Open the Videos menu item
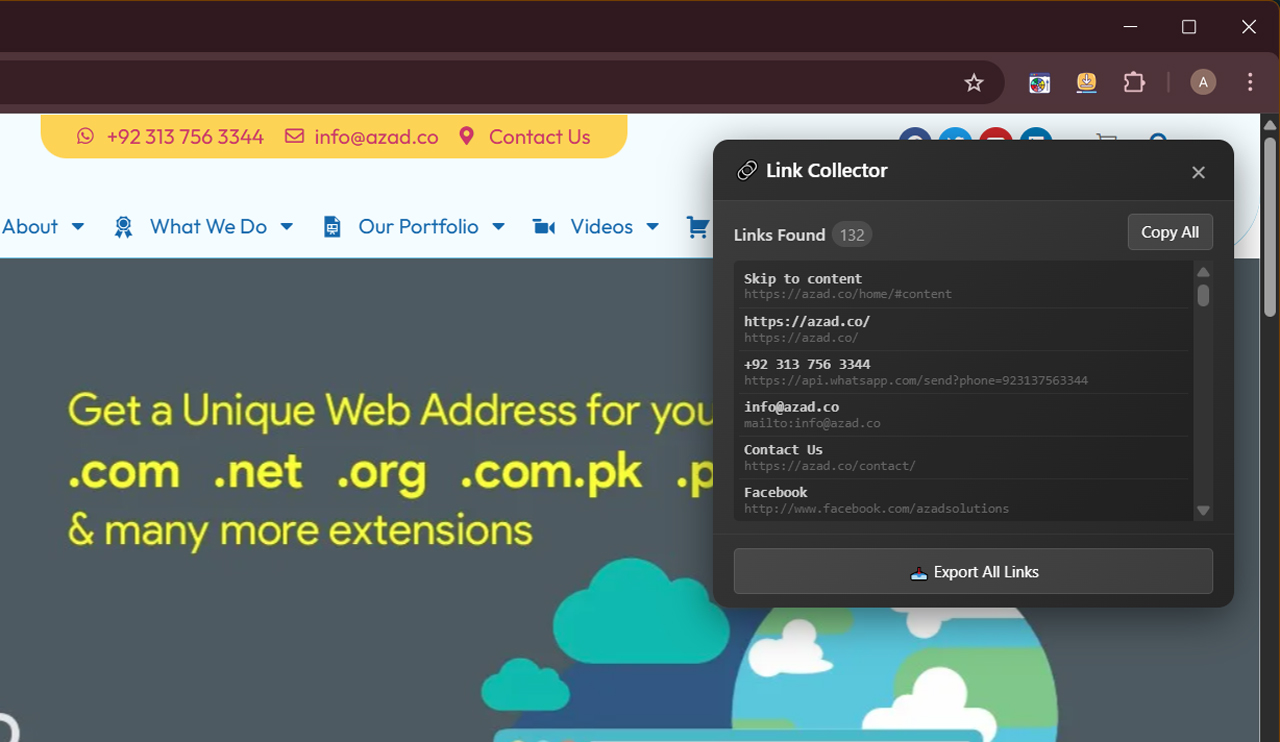The image size is (1280, 742). coord(601,227)
